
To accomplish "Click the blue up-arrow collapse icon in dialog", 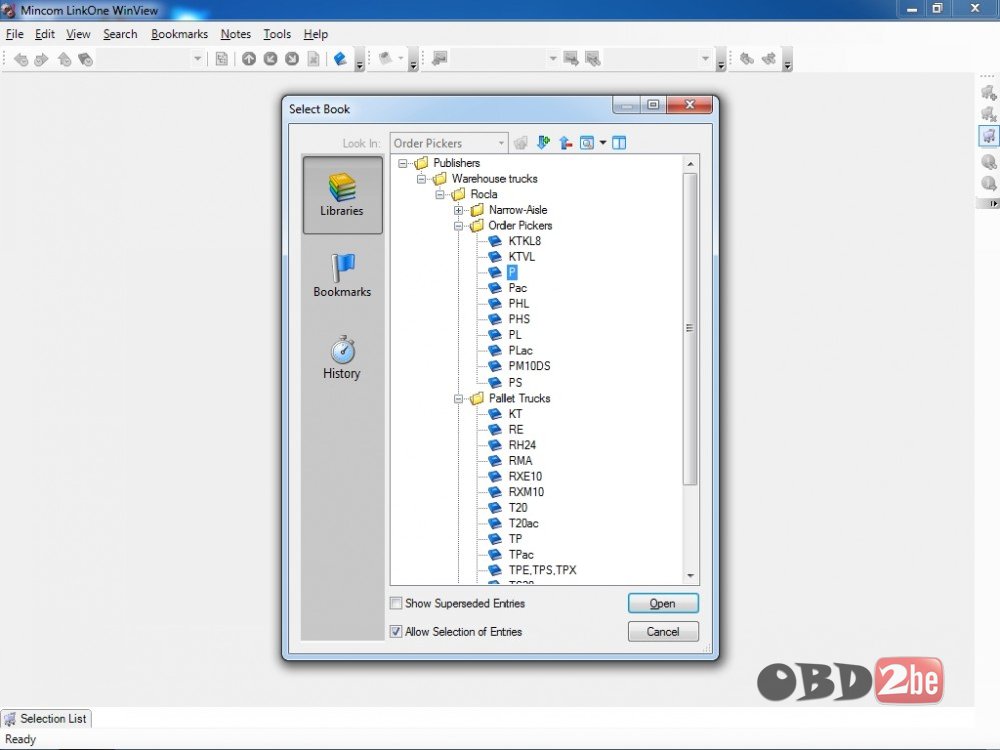I will (565, 143).
